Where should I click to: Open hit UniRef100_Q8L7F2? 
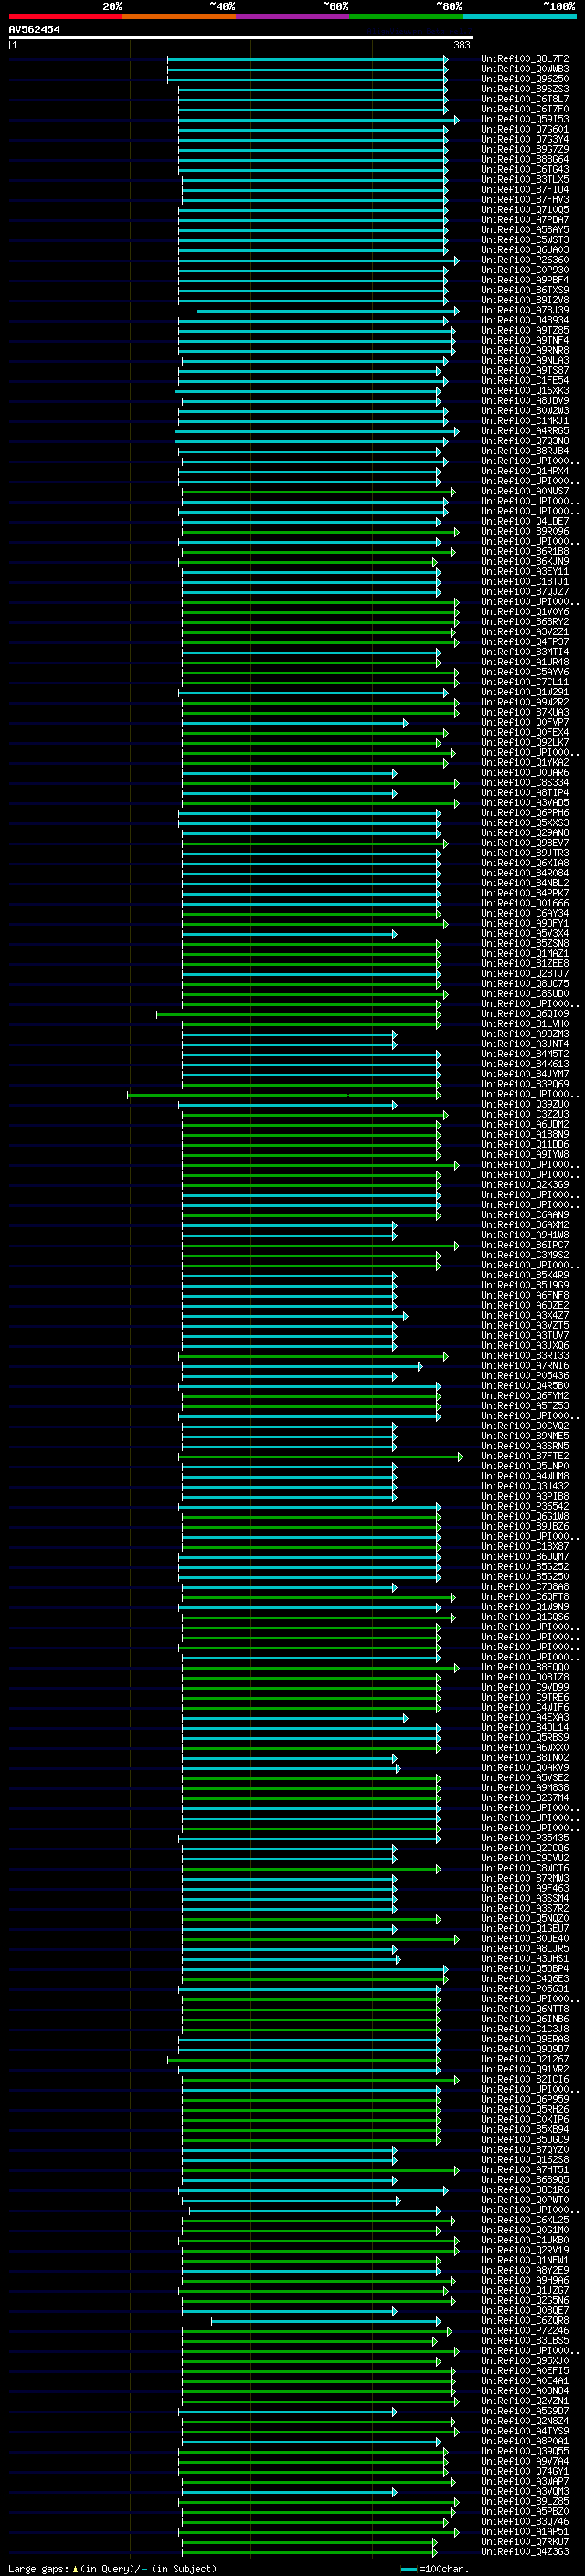pyautogui.click(x=525, y=59)
